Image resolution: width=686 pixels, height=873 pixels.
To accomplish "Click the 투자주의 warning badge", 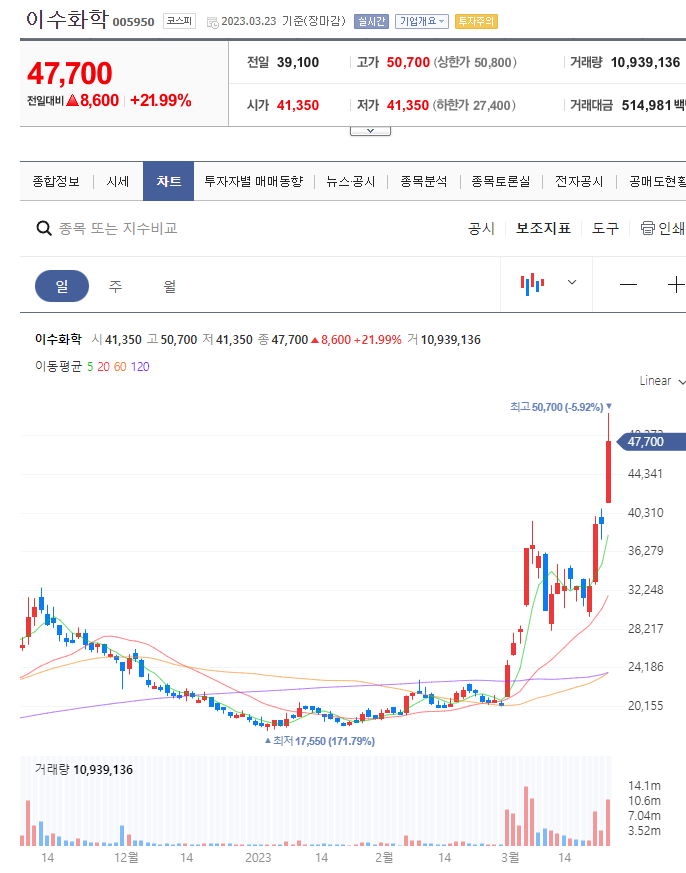I will pos(476,21).
